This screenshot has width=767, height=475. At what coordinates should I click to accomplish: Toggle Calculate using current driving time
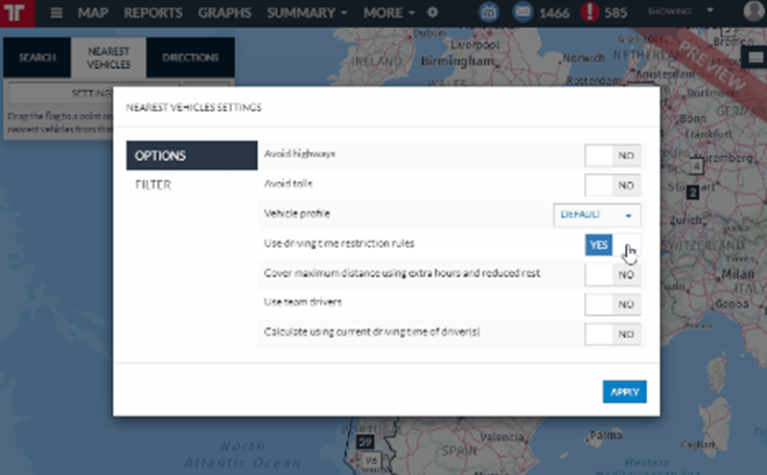tap(612, 334)
